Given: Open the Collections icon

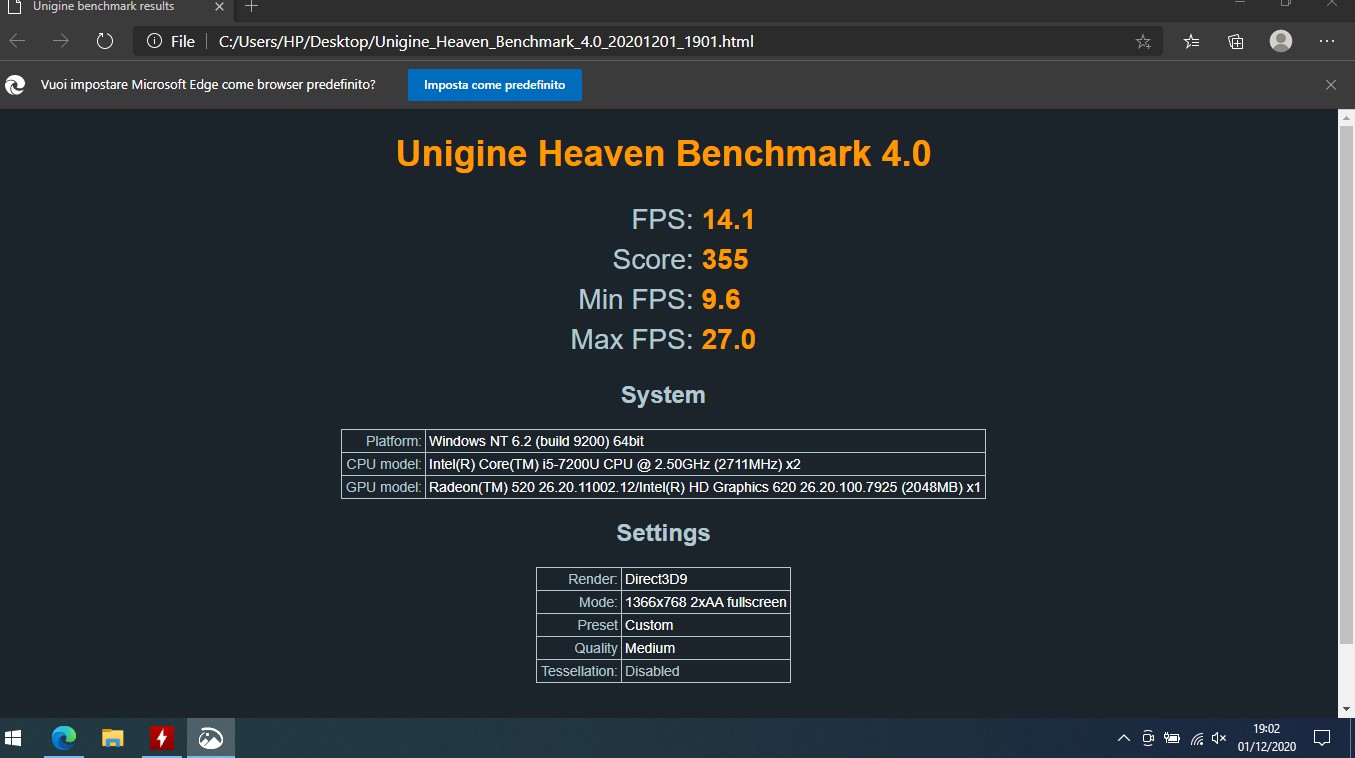Looking at the screenshot, I should (x=1236, y=41).
